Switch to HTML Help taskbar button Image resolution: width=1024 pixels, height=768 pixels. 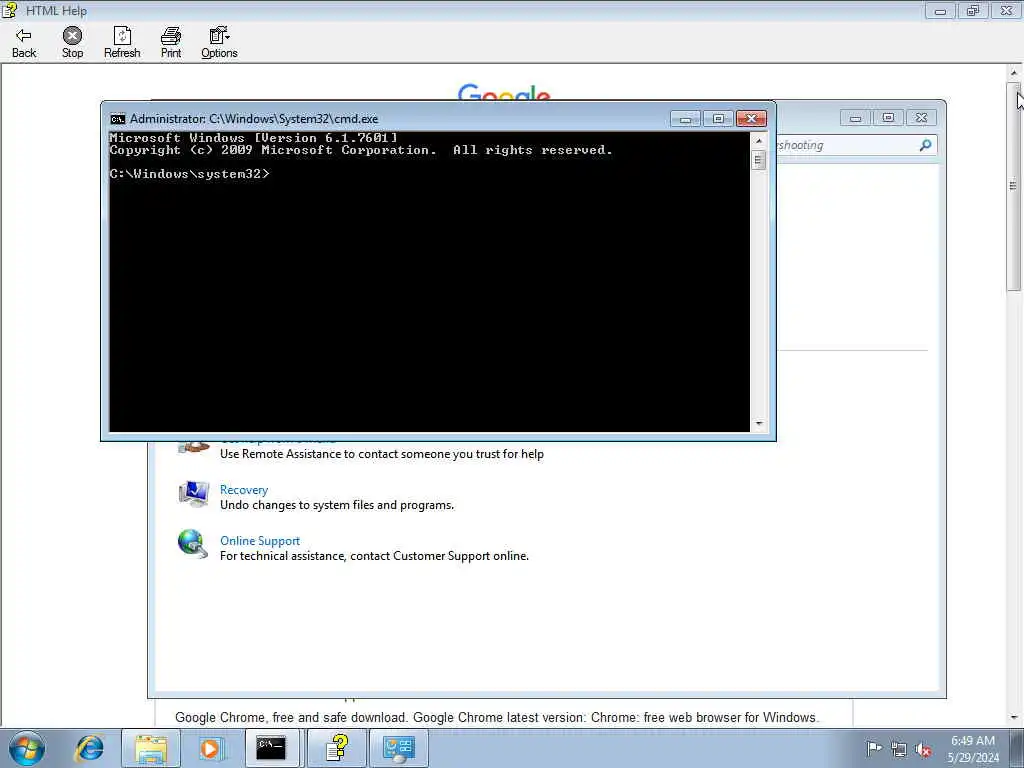[x=337, y=748]
